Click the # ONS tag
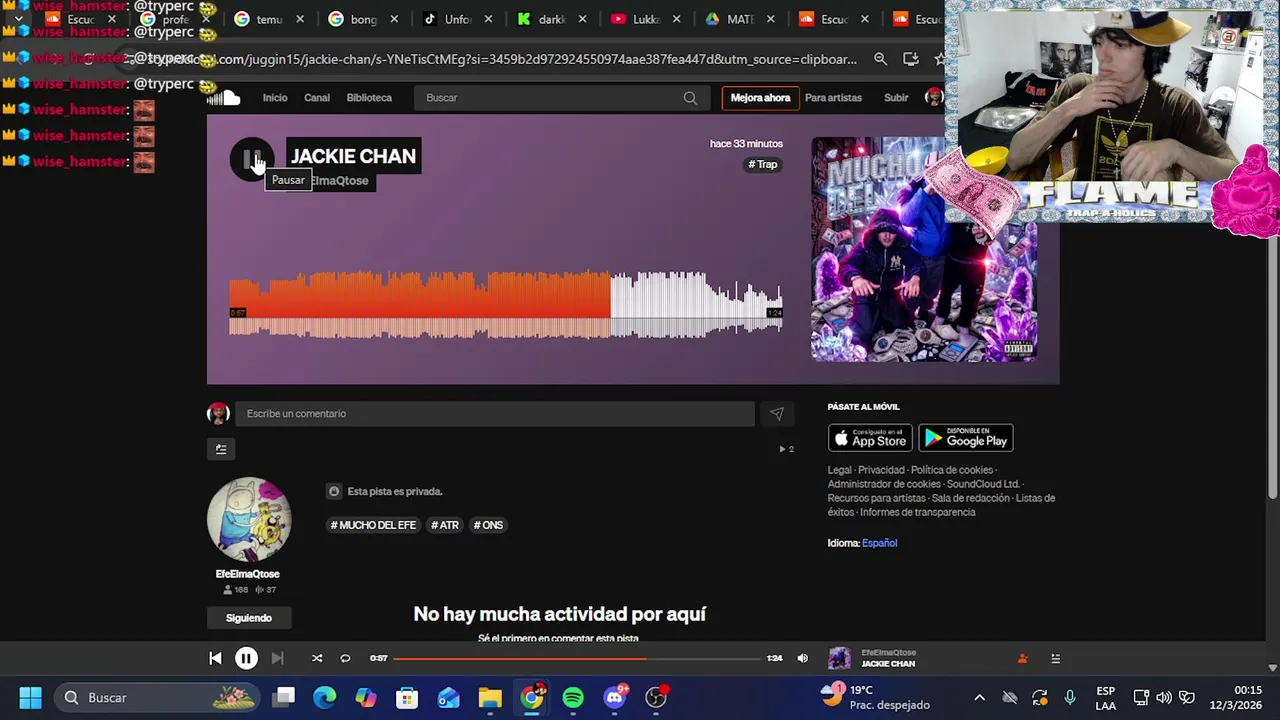1280x720 pixels. [489, 525]
